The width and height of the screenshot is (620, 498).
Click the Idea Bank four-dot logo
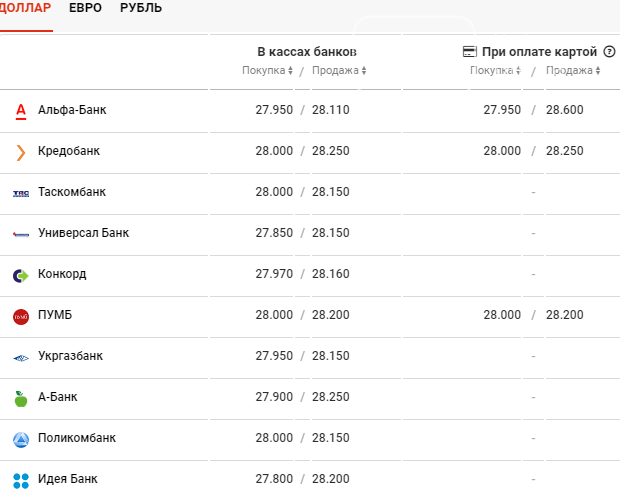21,481
